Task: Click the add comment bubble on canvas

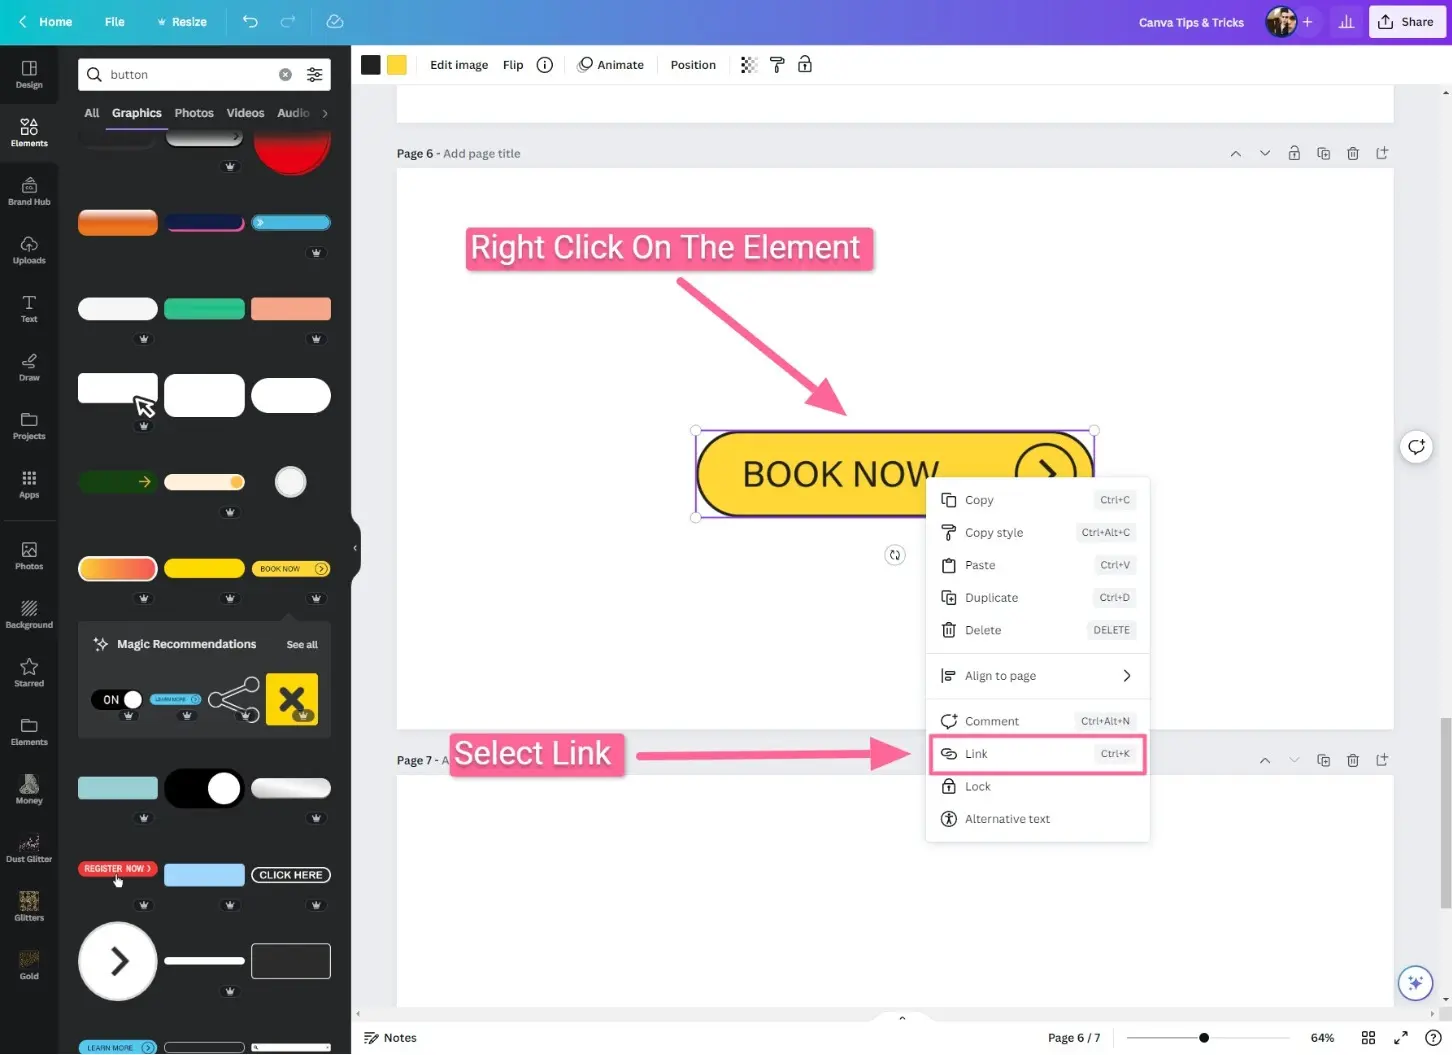Action: [x=1416, y=447]
